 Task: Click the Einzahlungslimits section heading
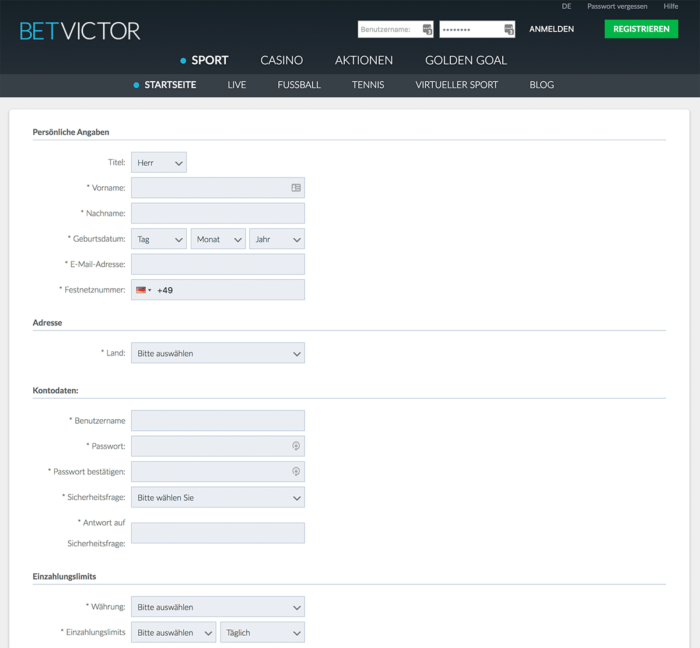[64, 577]
